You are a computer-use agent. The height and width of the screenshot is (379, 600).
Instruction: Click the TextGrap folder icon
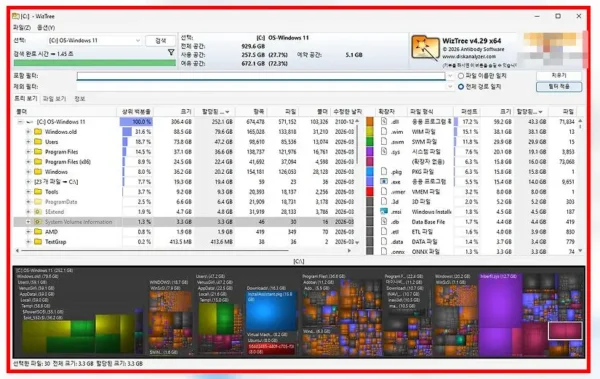coord(38,242)
